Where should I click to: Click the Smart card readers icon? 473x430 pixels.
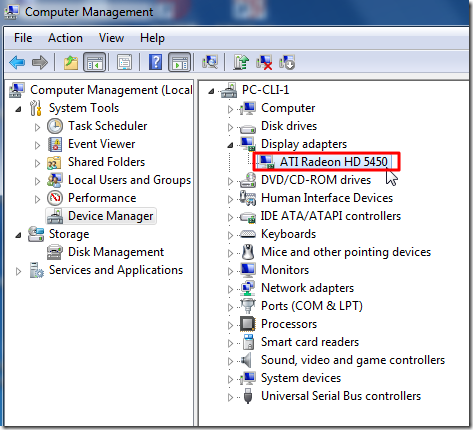point(248,342)
